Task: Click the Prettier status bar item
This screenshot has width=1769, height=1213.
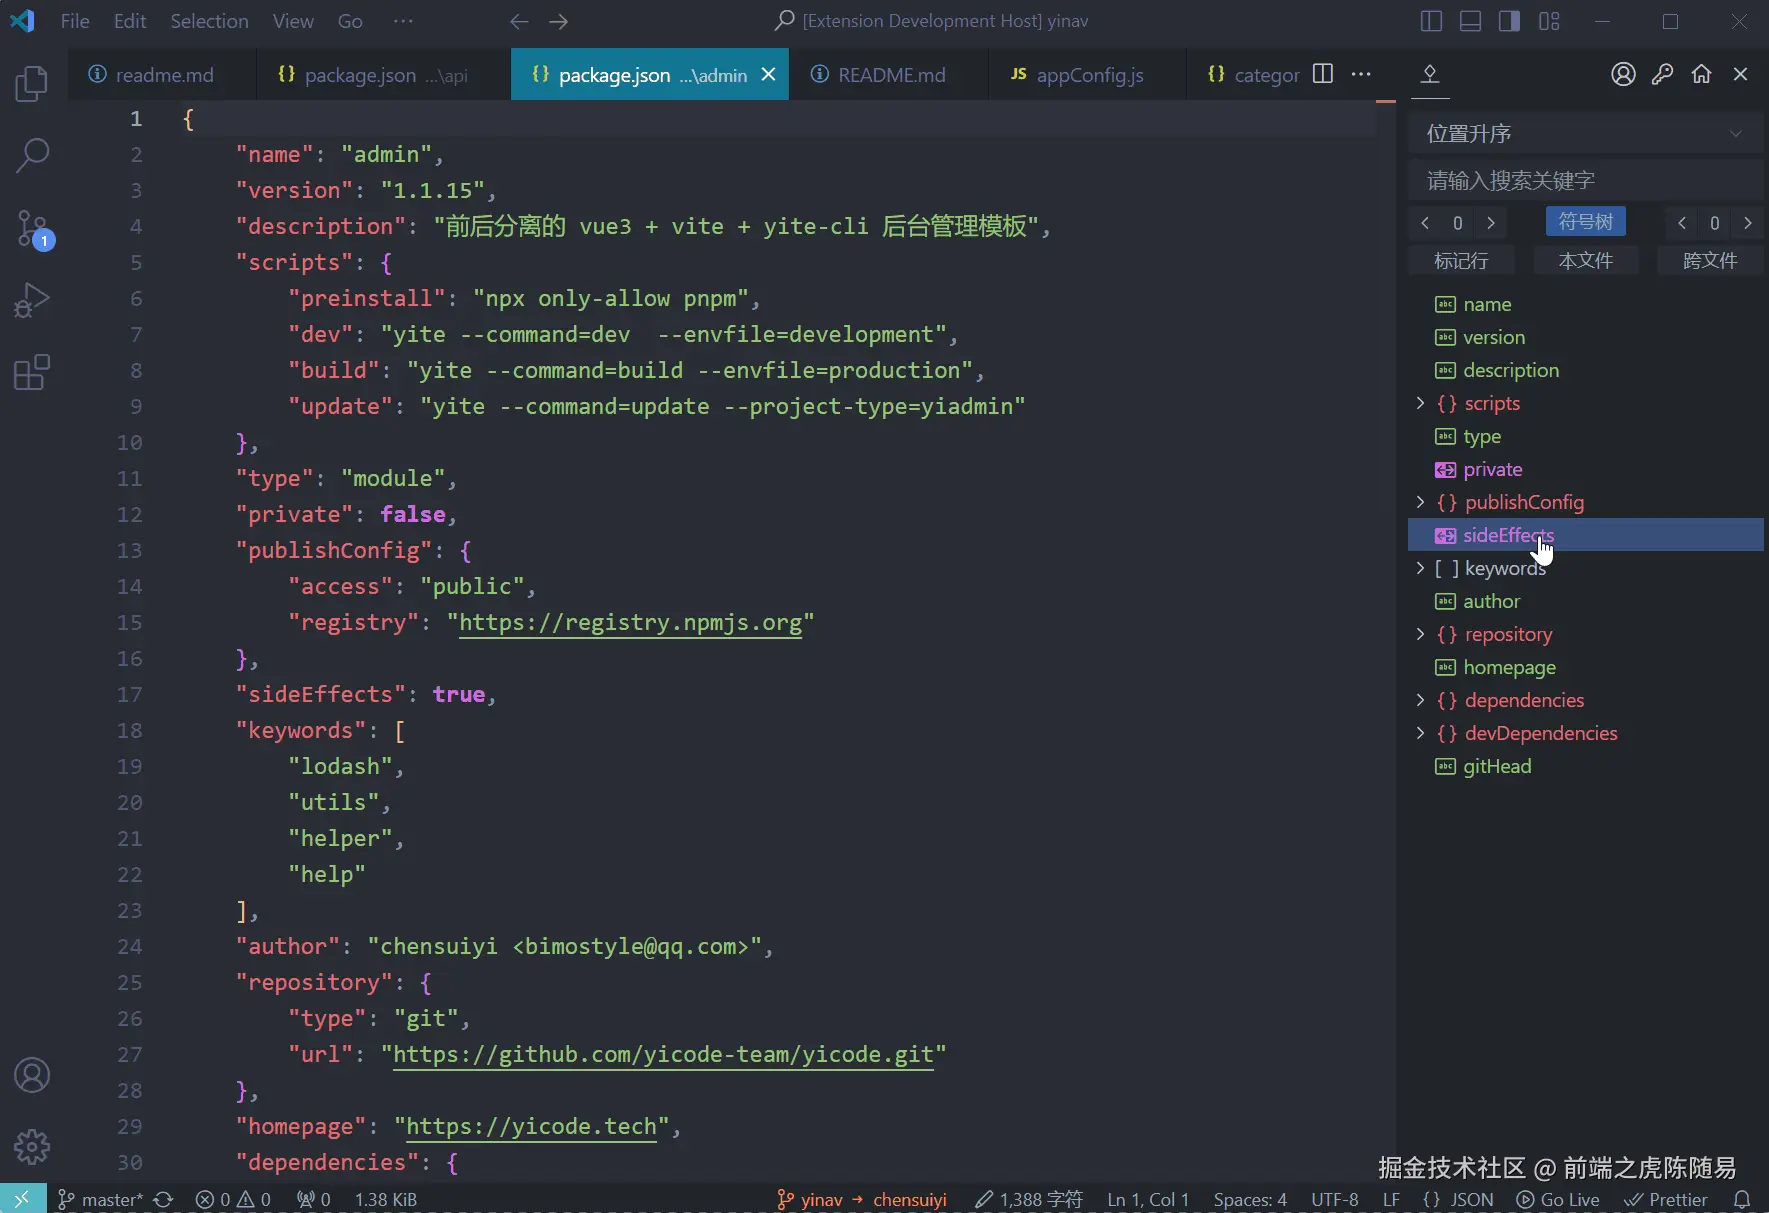Action: coord(1666,1199)
